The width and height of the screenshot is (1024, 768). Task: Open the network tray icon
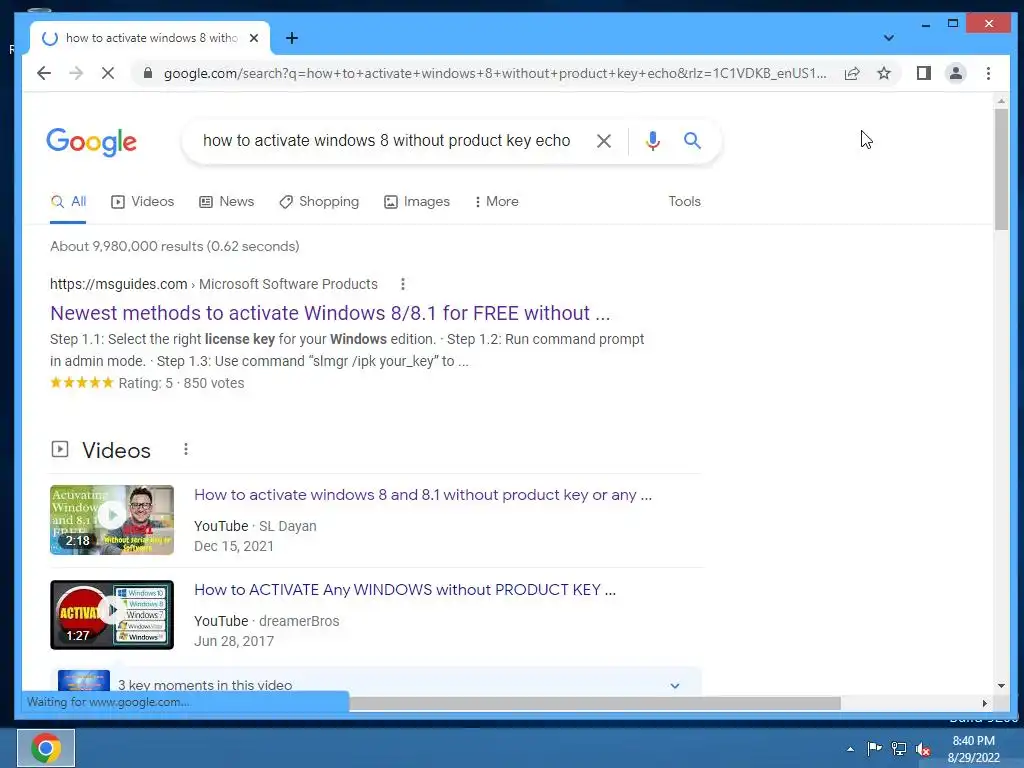point(899,749)
